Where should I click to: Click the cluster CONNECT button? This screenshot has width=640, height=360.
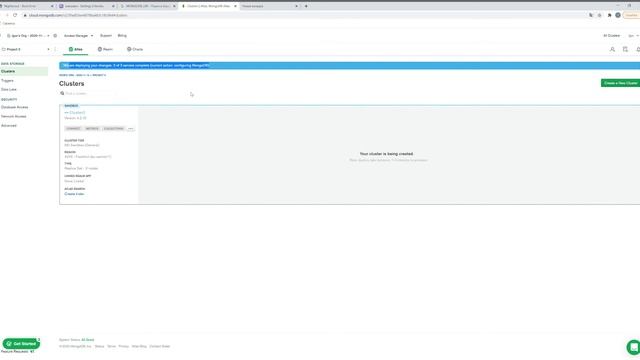pos(73,129)
